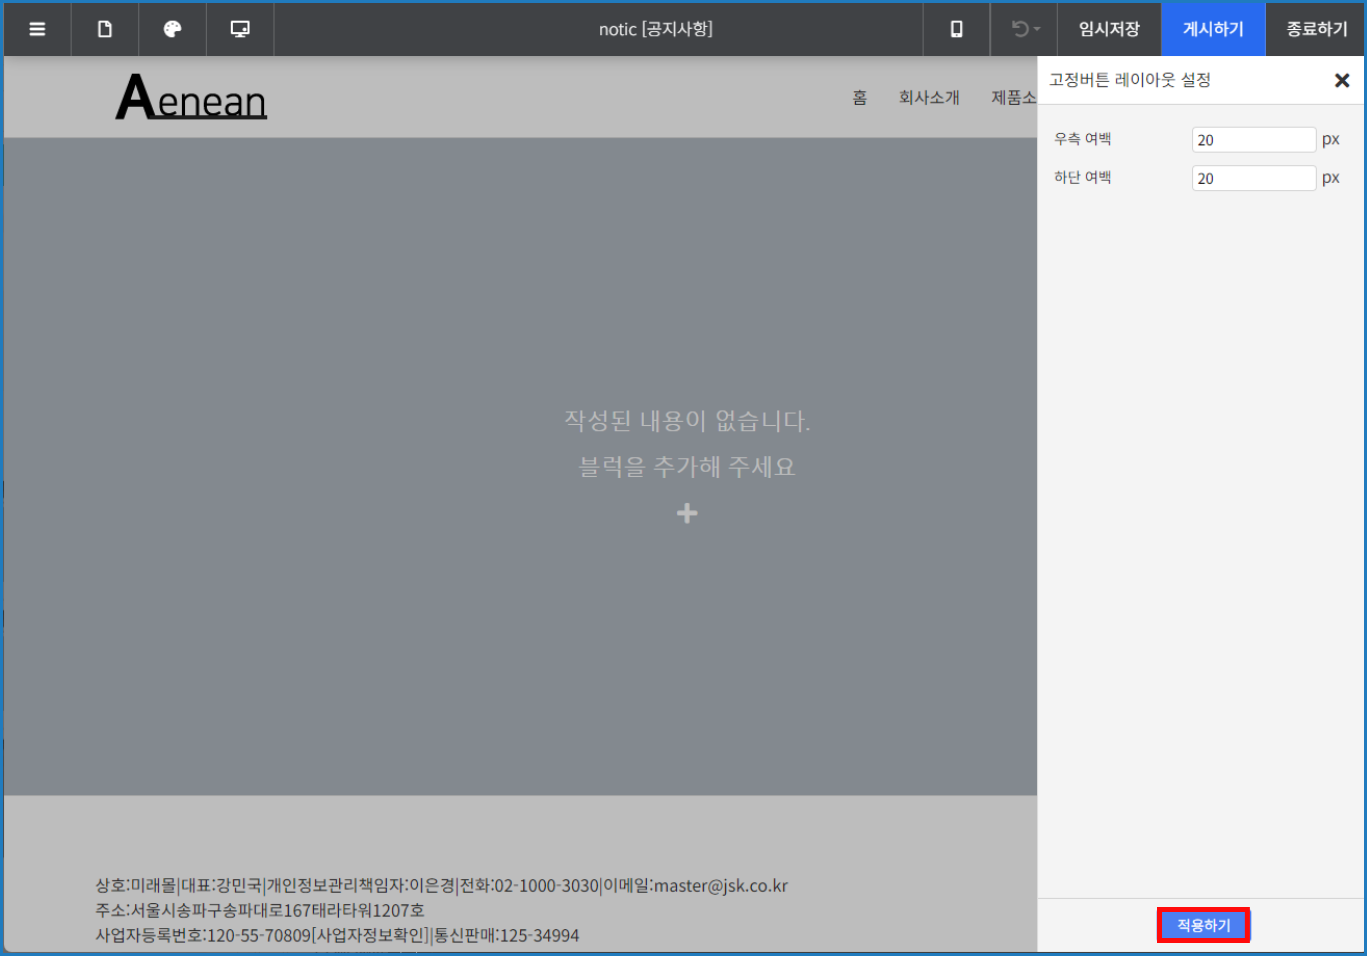Close the 고정버튼 레이아웃 설정 panel
Image resolution: width=1367 pixels, height=956 pixels.
pos(1342,81)
